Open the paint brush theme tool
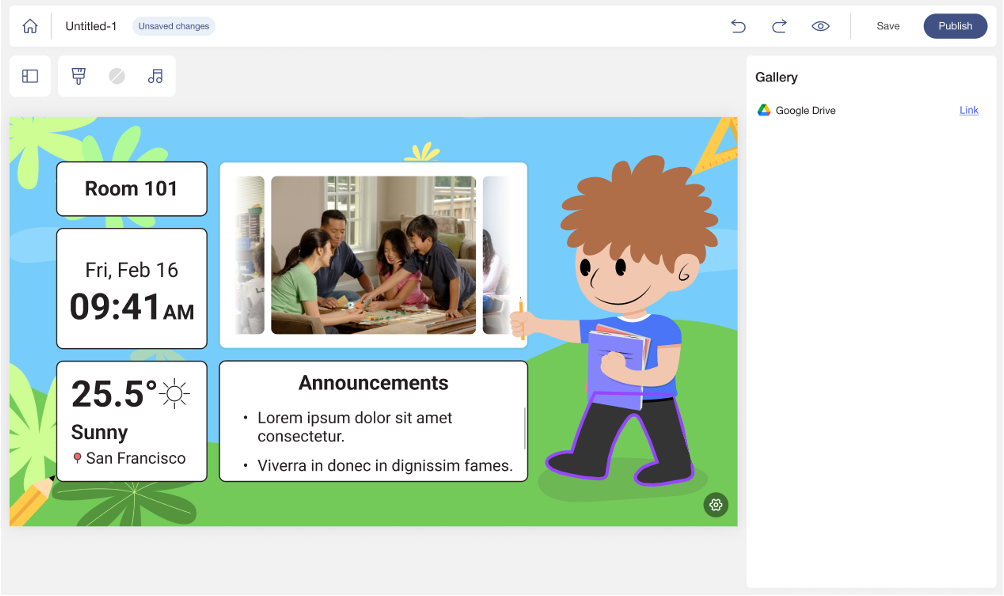This screenshot has height=596, width=1004. [79, 76]
